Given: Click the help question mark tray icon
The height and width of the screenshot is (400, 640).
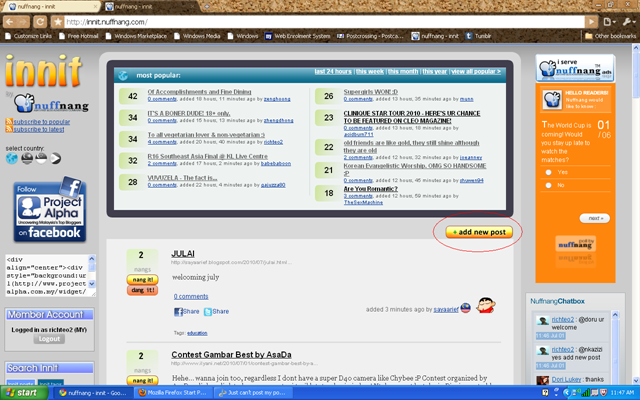Looking at the screenshot, I should (545, 393).
